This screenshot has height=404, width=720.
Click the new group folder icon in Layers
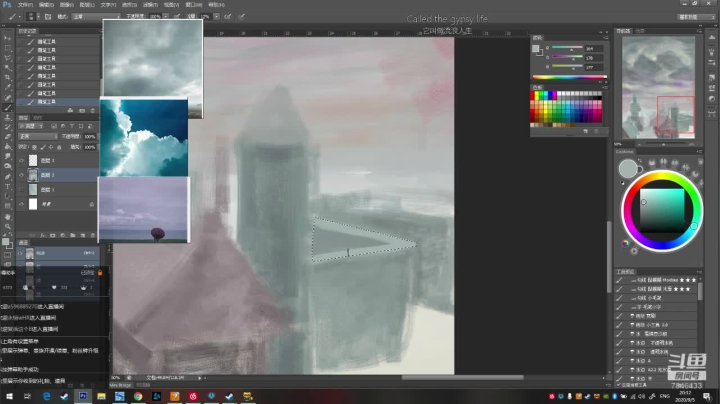[73, 235]
